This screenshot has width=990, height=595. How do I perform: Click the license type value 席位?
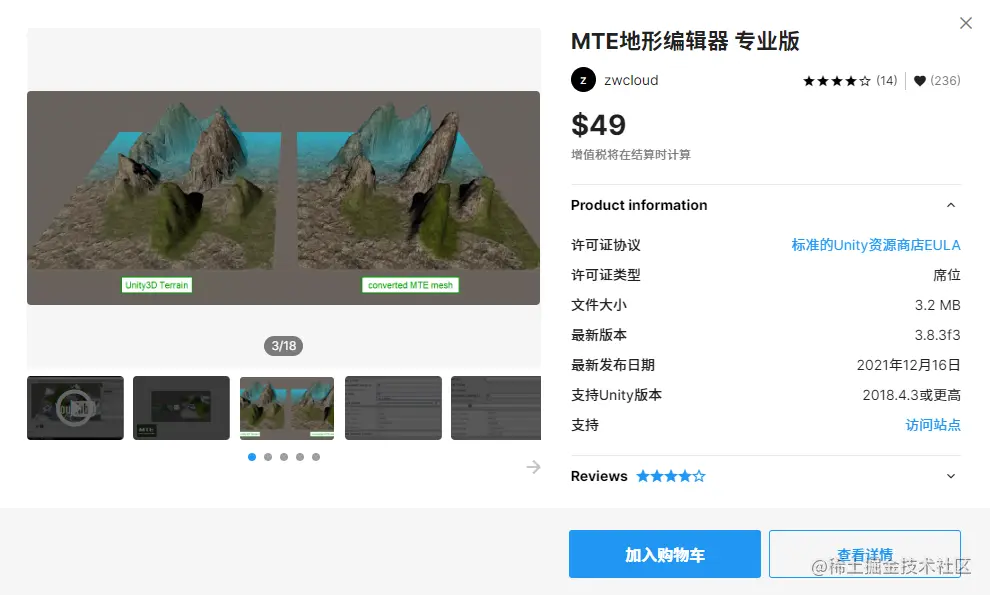coord(946,275)
